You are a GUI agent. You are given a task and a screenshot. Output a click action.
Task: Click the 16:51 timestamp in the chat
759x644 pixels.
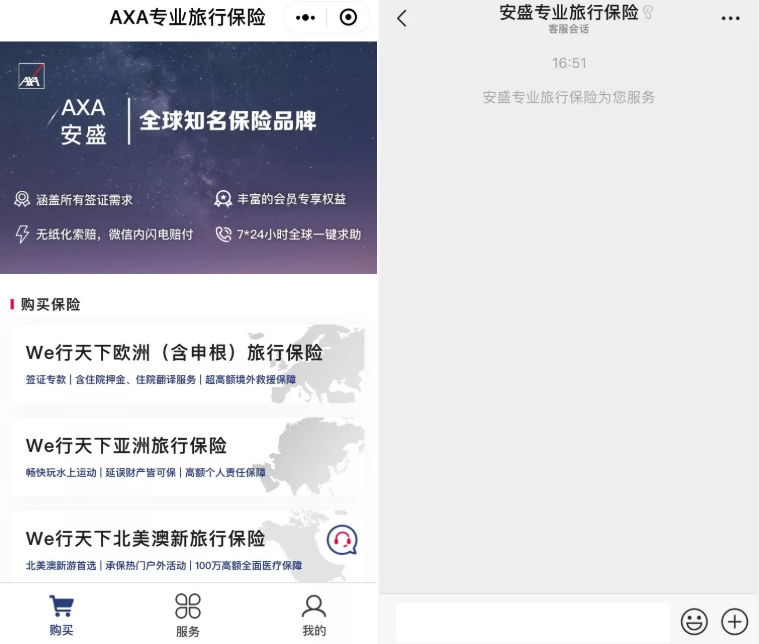[x=569, y=63]
